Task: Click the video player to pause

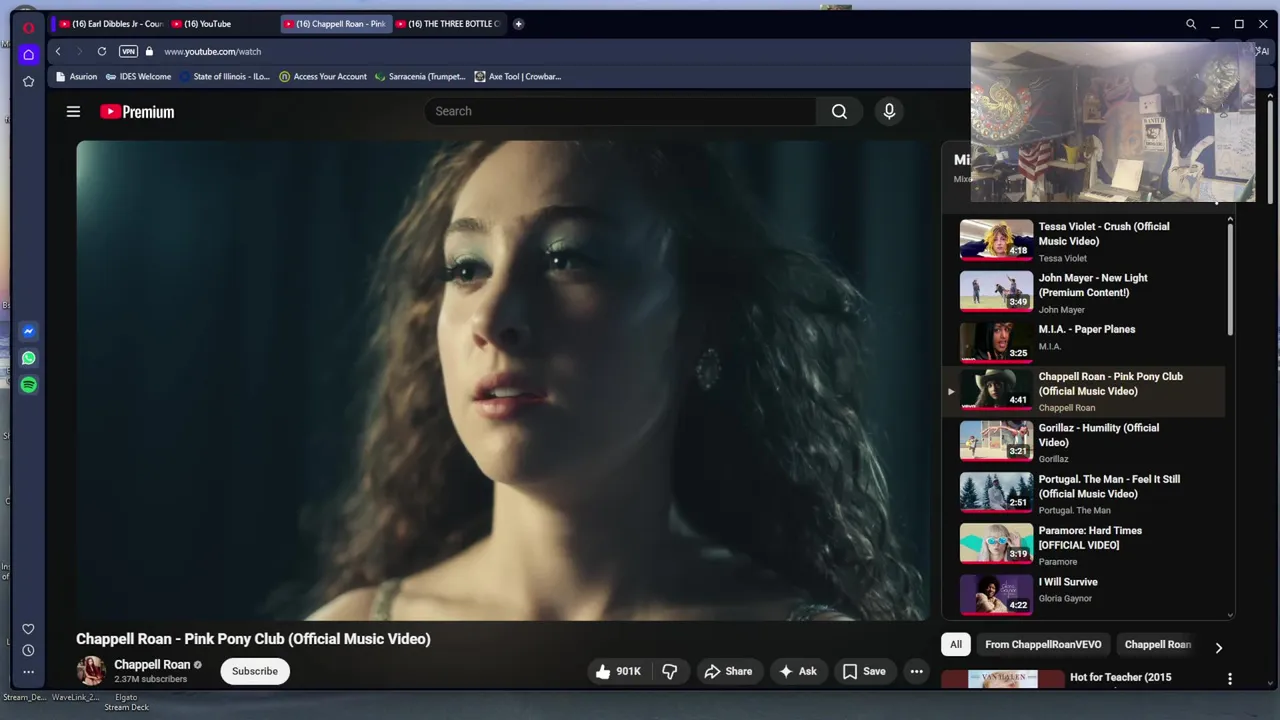Action: point(503,380)
